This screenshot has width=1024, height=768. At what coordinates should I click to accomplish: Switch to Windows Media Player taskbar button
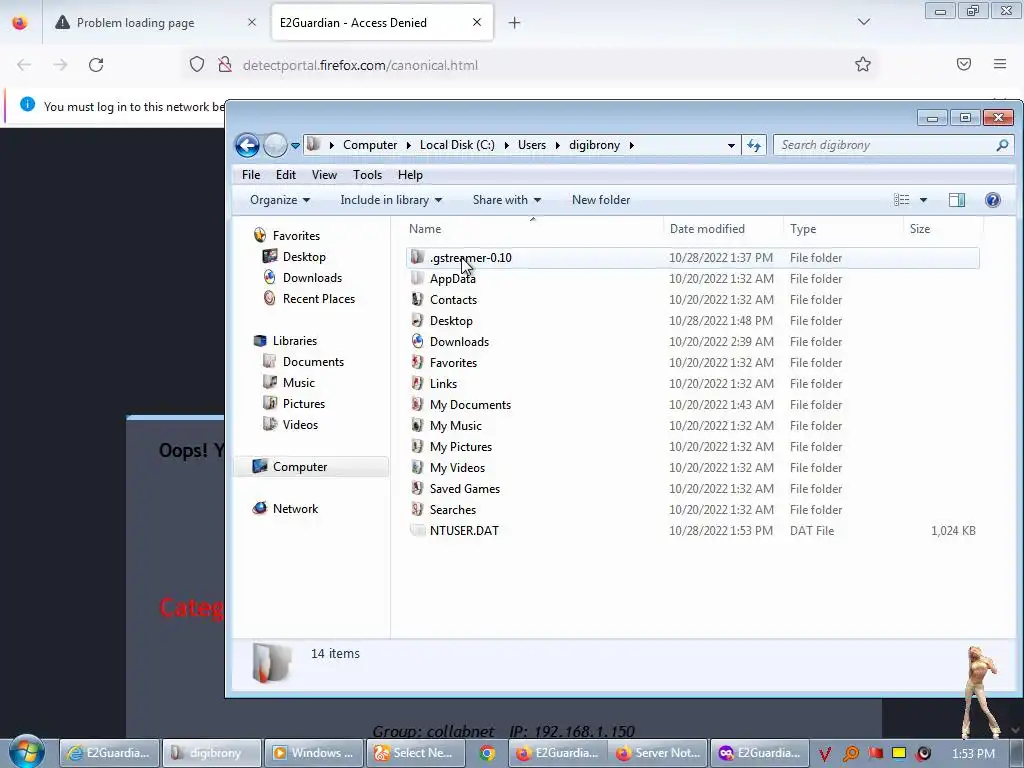click(x=311, y=753)
